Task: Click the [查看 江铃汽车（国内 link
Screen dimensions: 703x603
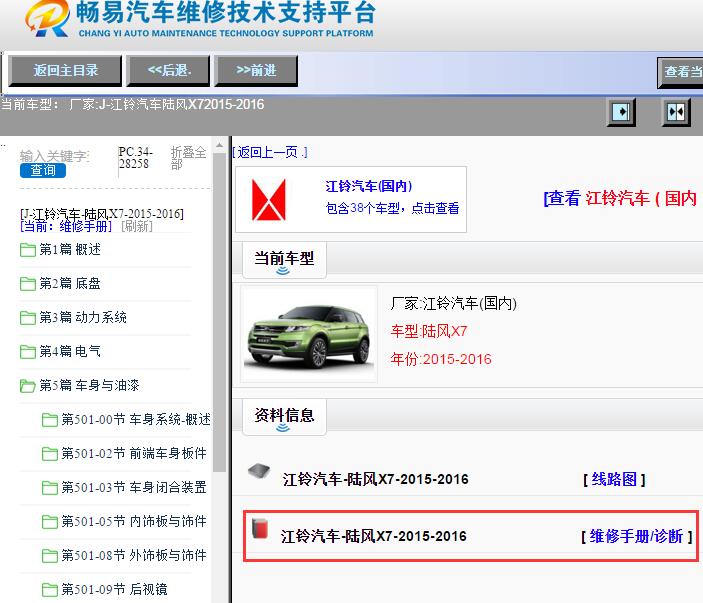Action: click(x=622, y=198)
